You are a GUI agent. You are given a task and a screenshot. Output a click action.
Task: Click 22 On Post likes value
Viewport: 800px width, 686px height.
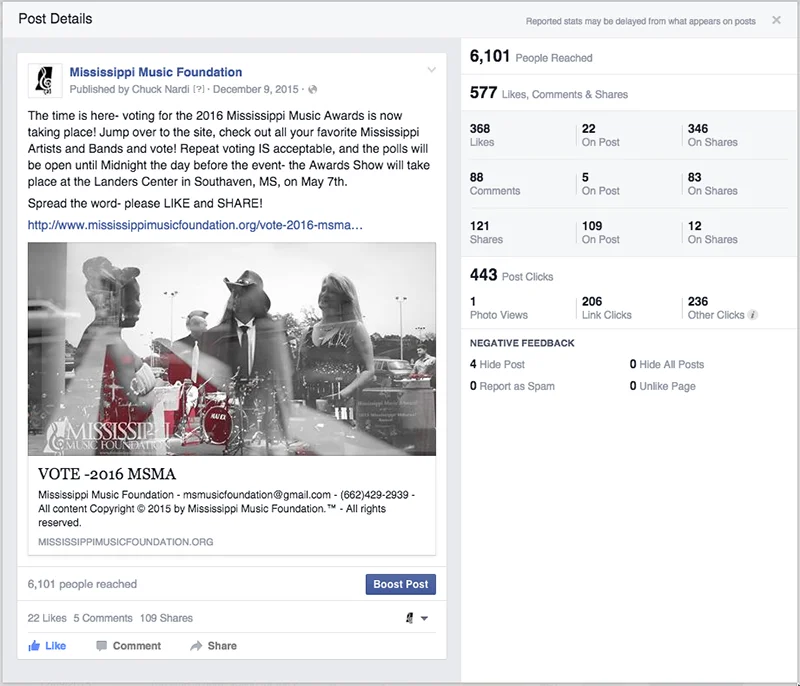601,135
